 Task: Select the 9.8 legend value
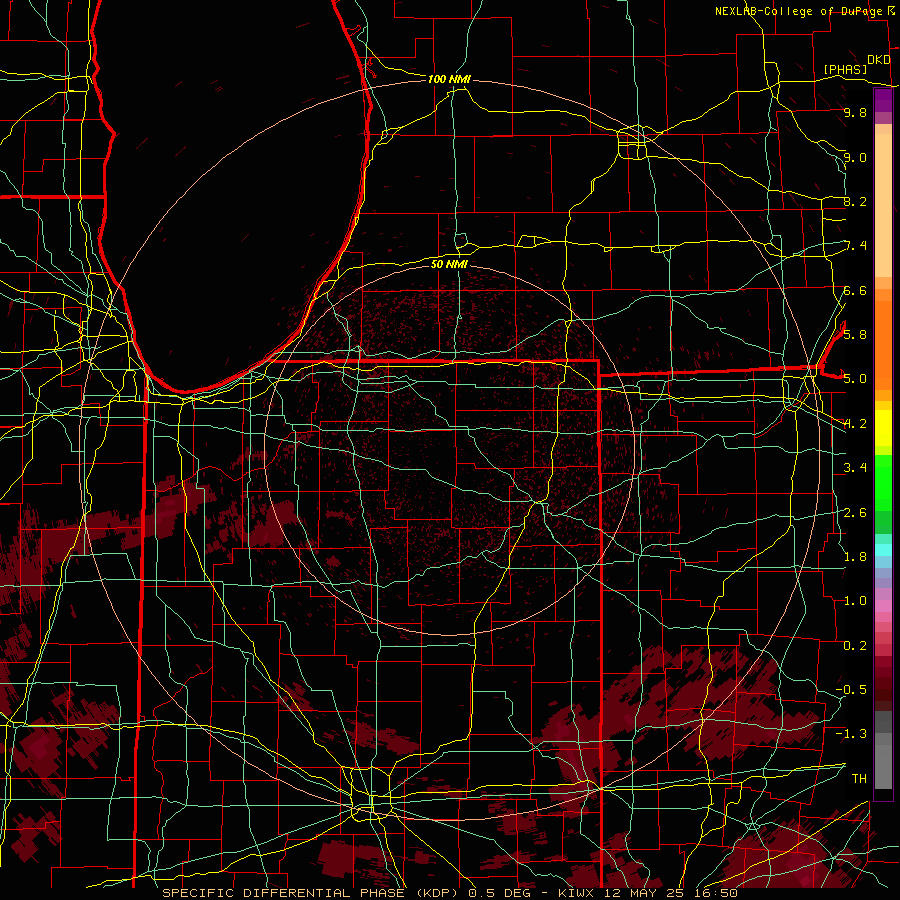click(x=855, y=112)
